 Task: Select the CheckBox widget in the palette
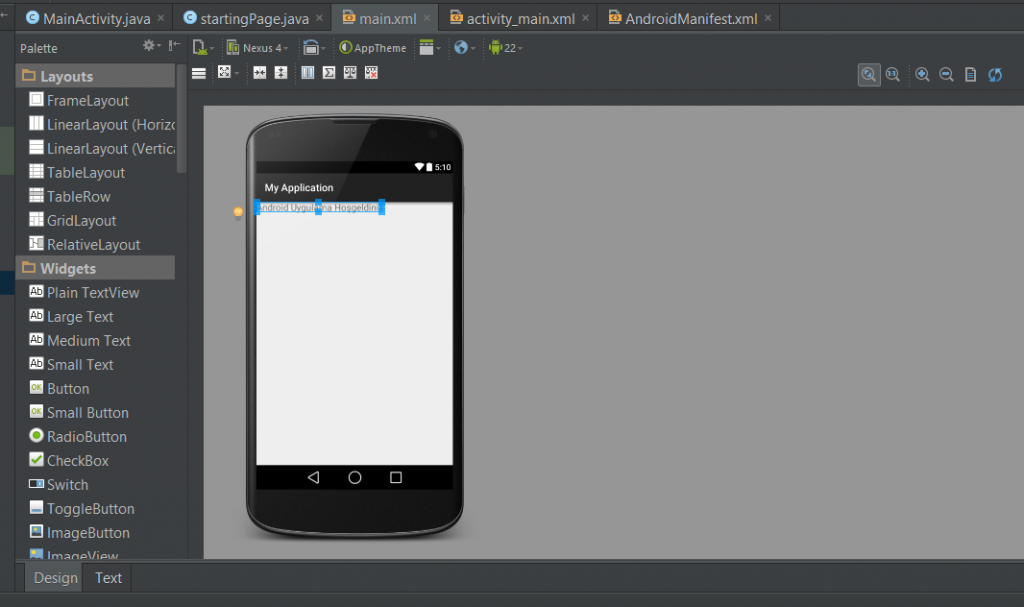click(x=74, y=460)
